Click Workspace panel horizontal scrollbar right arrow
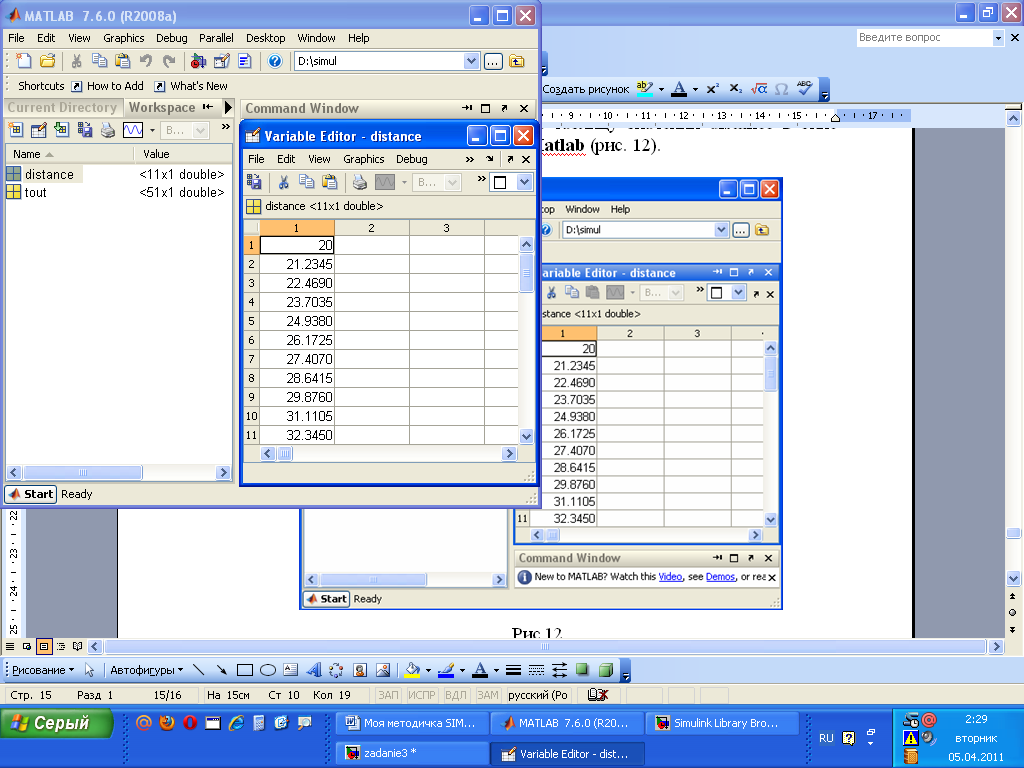 223,472
